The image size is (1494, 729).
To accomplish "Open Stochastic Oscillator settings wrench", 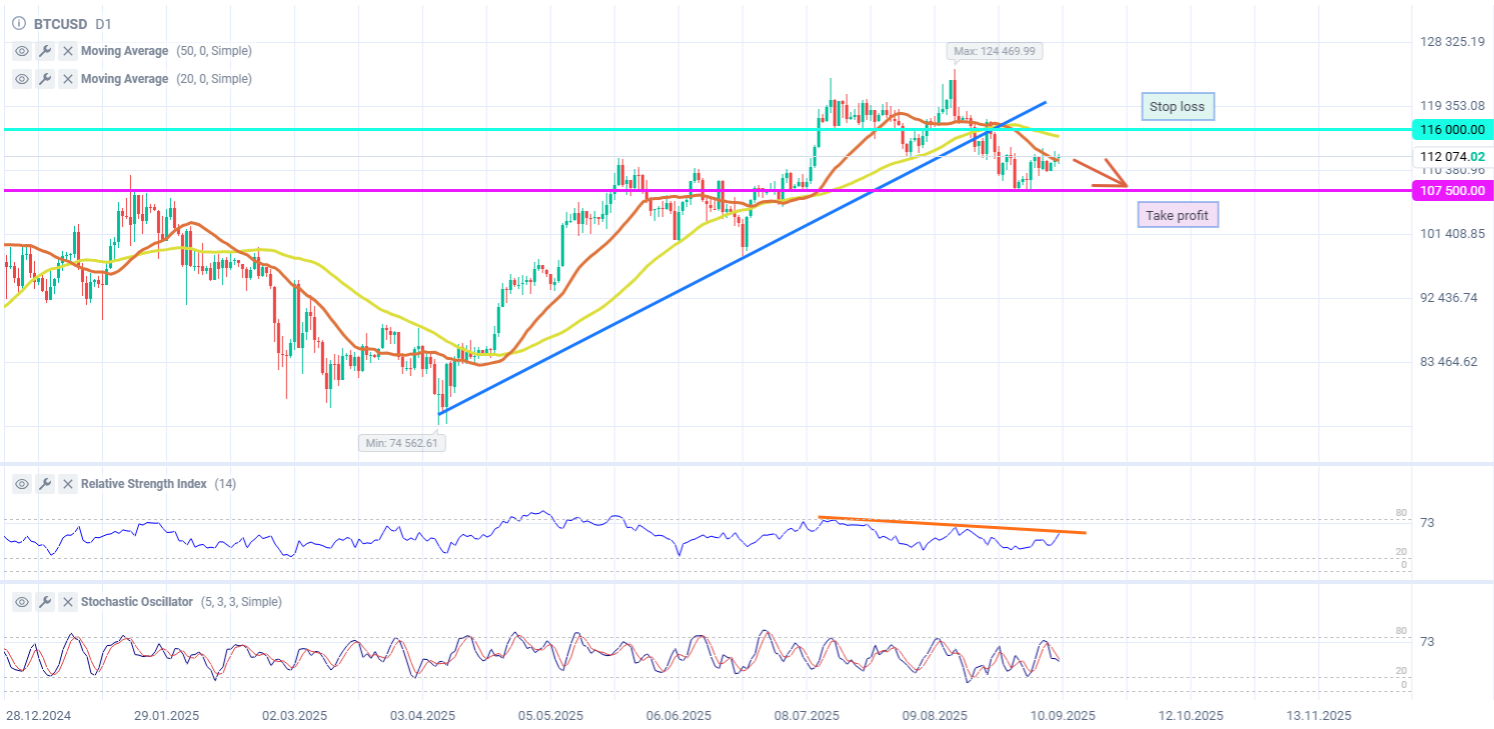I will (x=45, y=602).
